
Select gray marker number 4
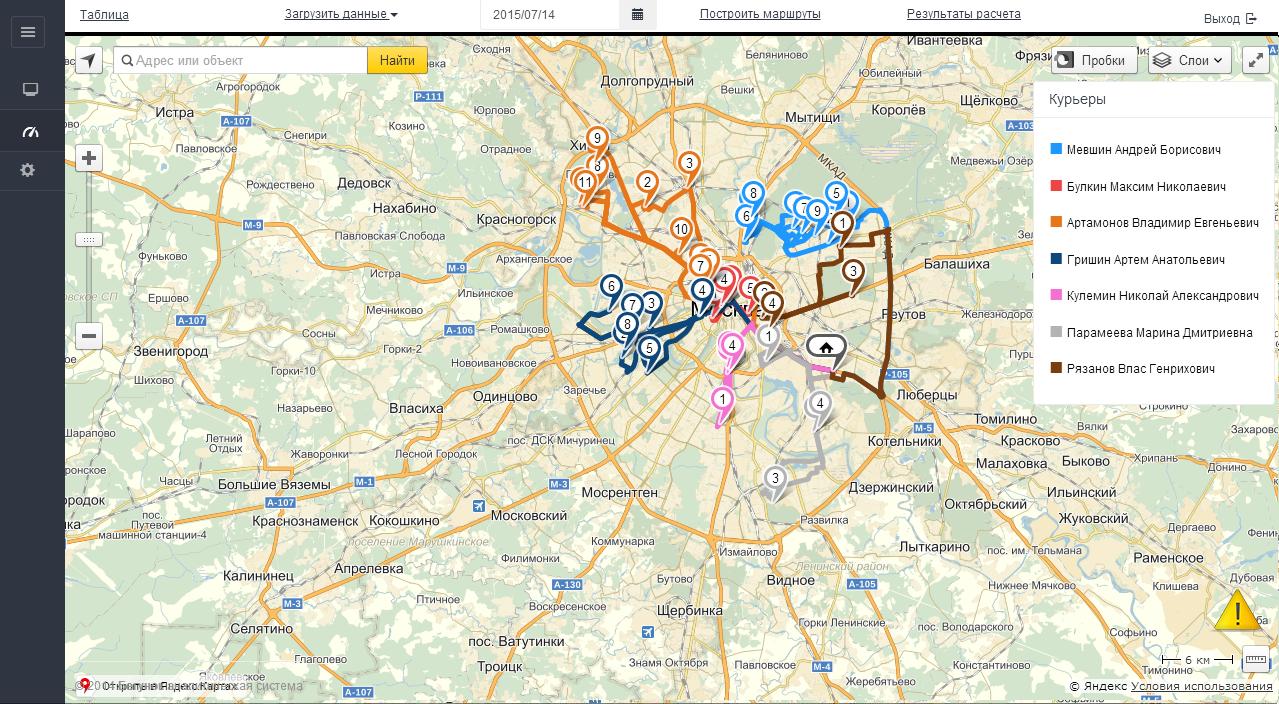(x=820, y=404)
